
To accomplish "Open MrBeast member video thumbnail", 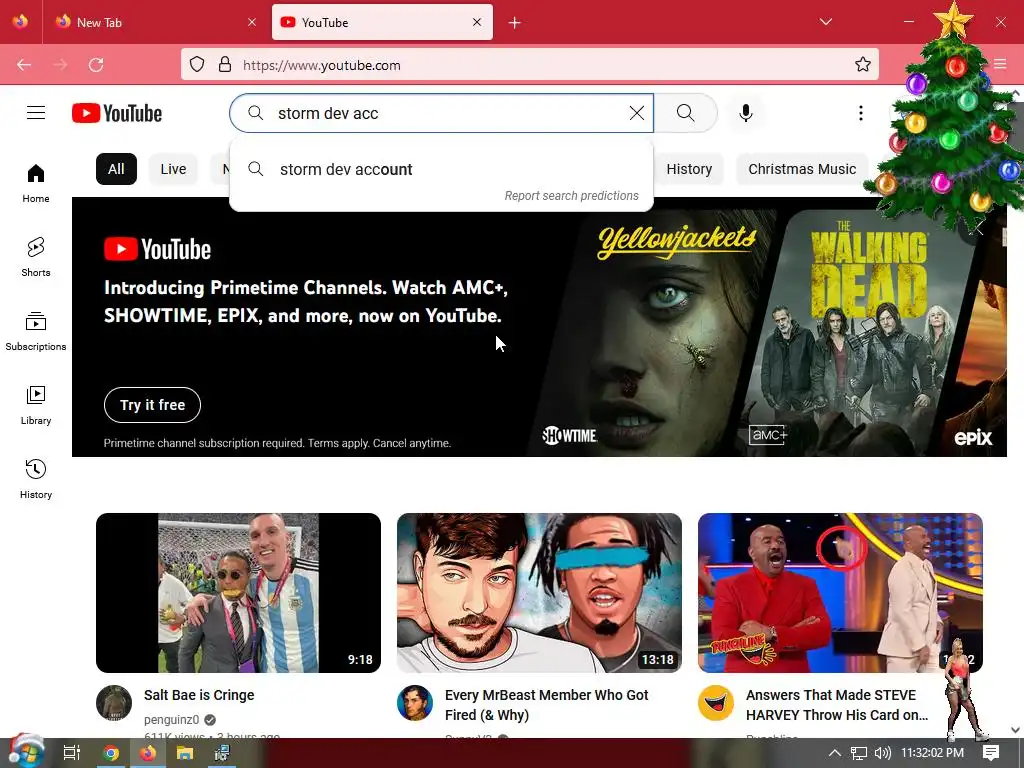I will click(539, 593).
